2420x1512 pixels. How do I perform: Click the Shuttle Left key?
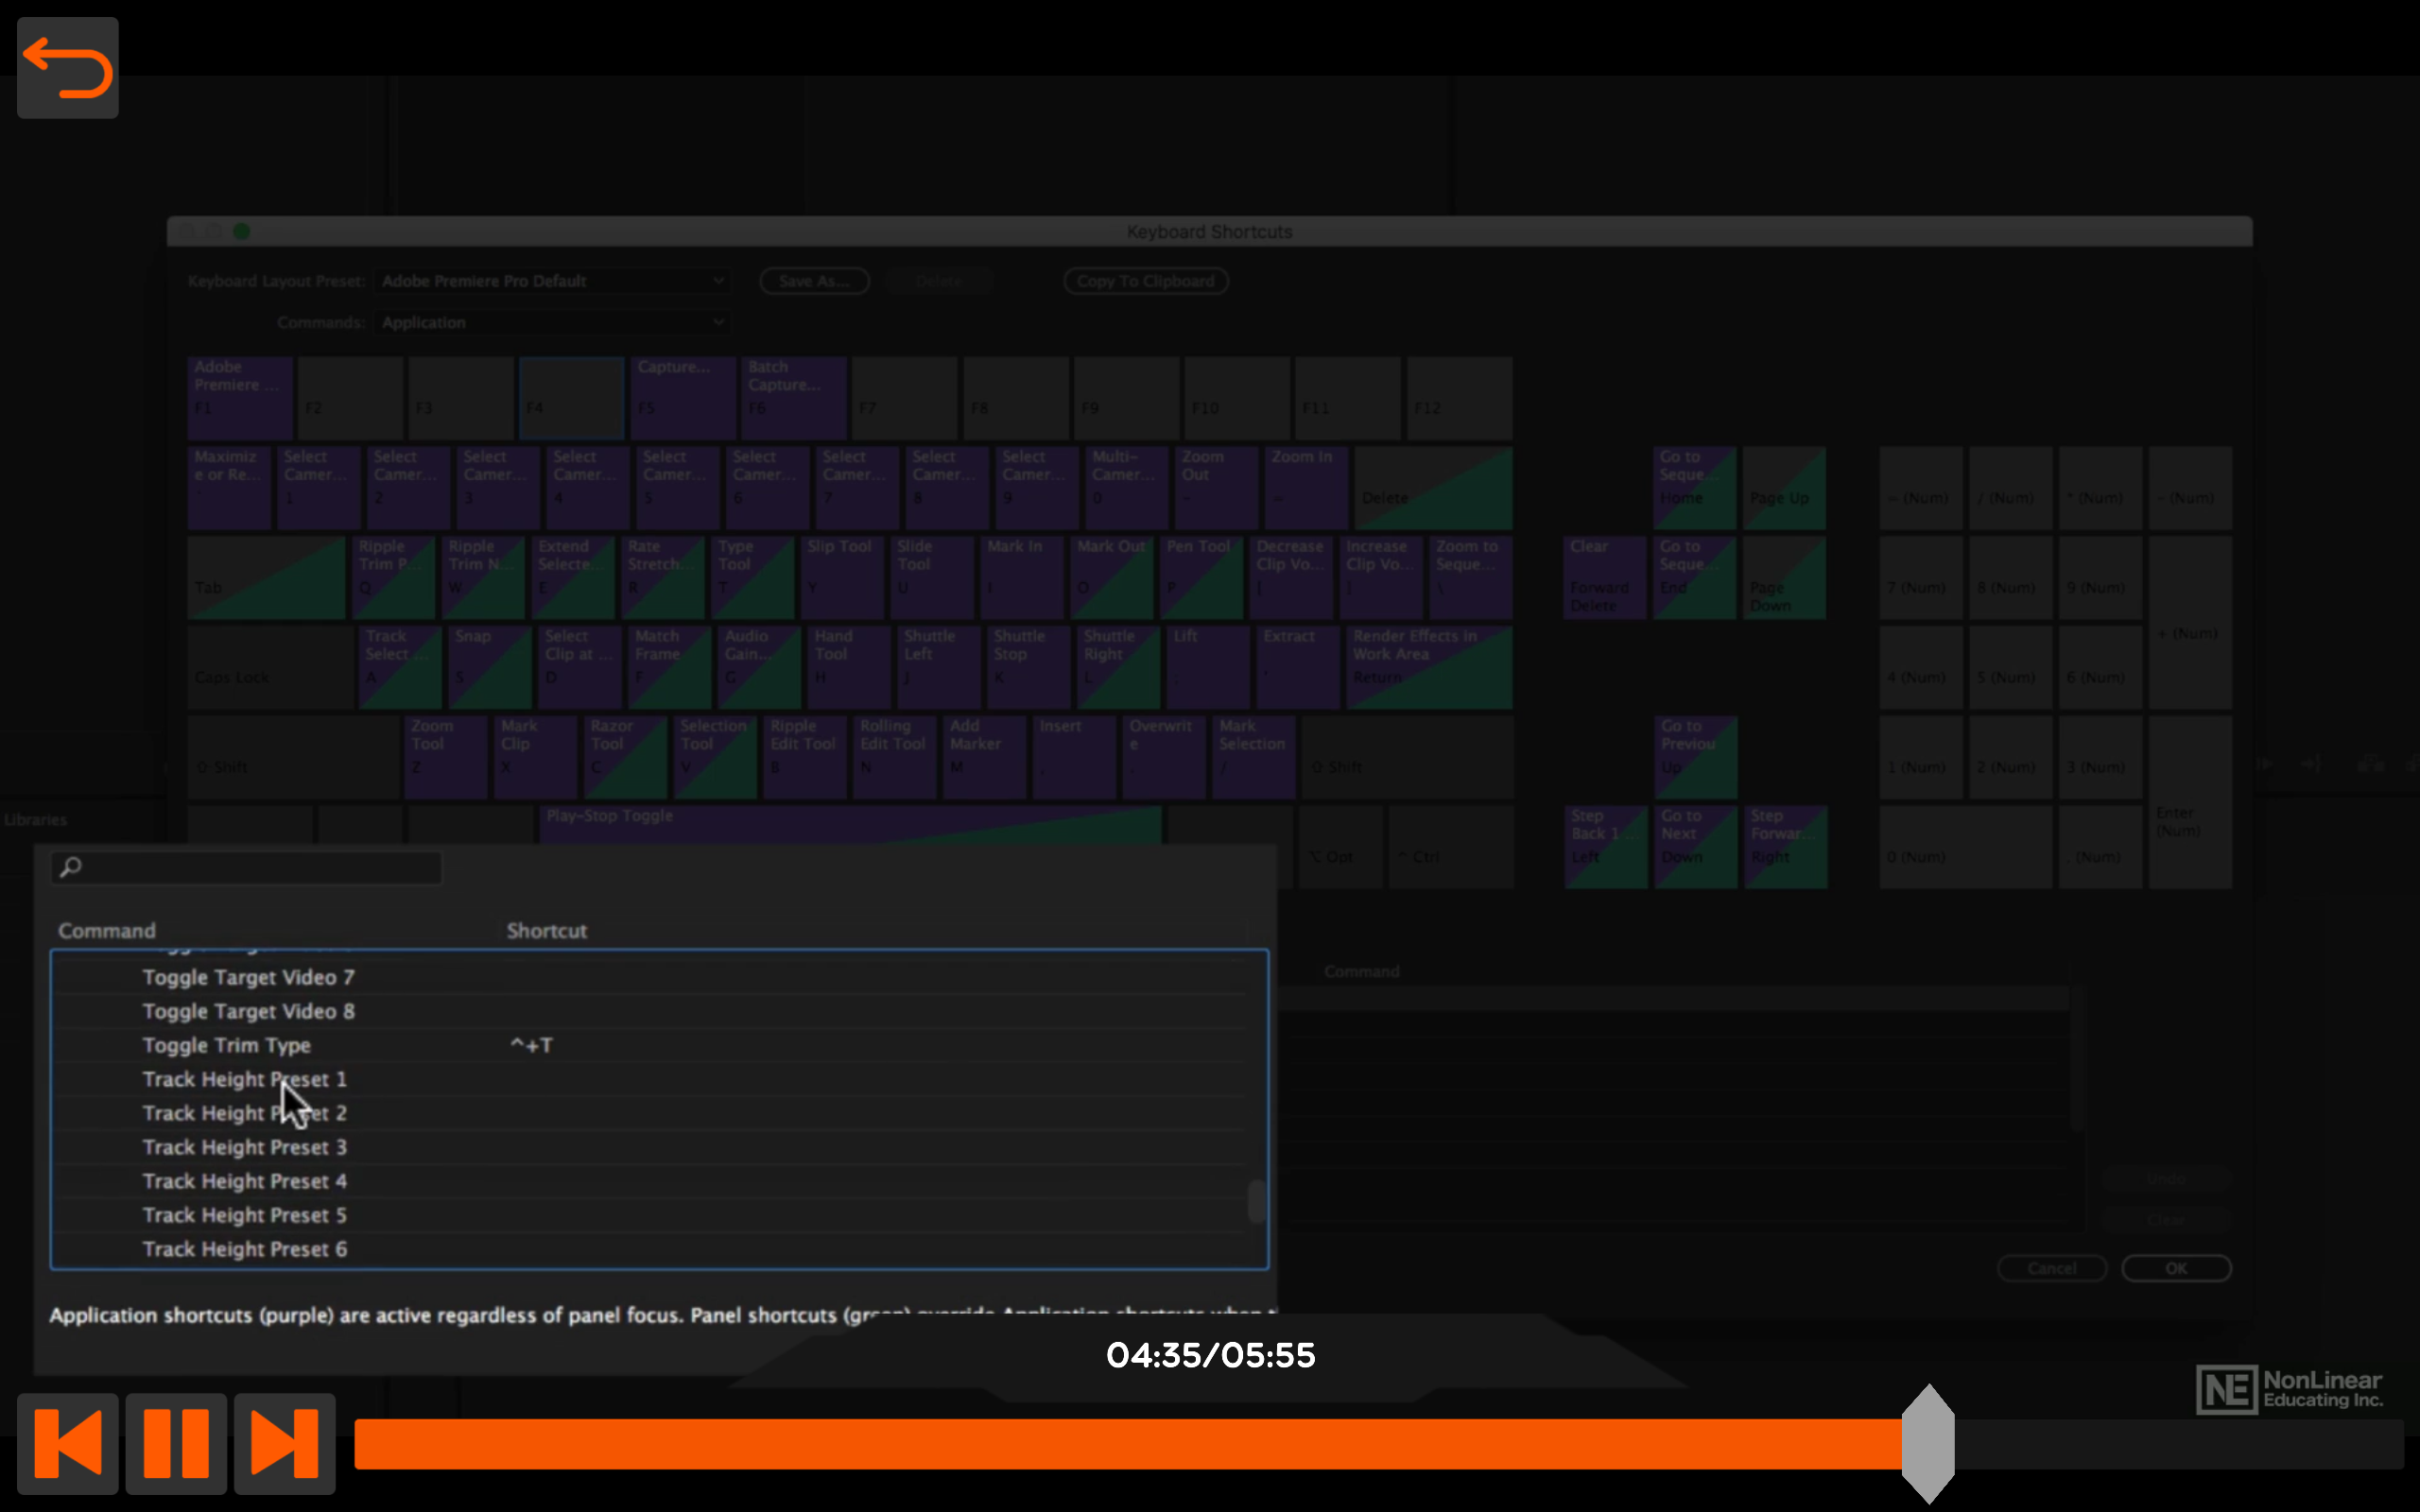coord(939,667)
